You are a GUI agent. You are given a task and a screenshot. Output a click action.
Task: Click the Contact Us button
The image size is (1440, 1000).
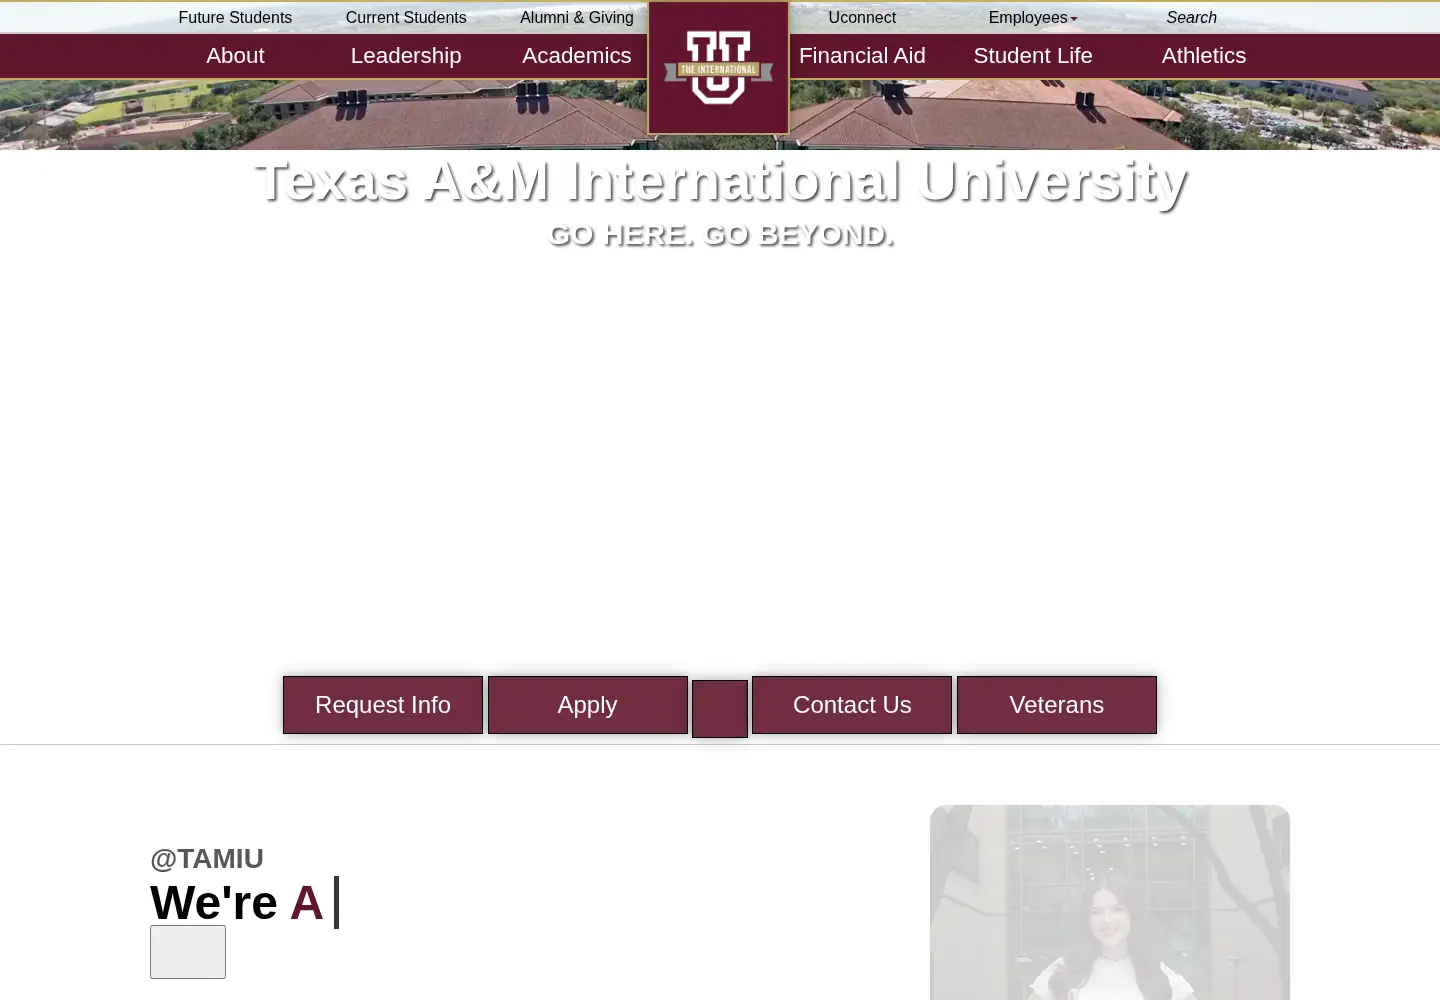click(852, 705)
